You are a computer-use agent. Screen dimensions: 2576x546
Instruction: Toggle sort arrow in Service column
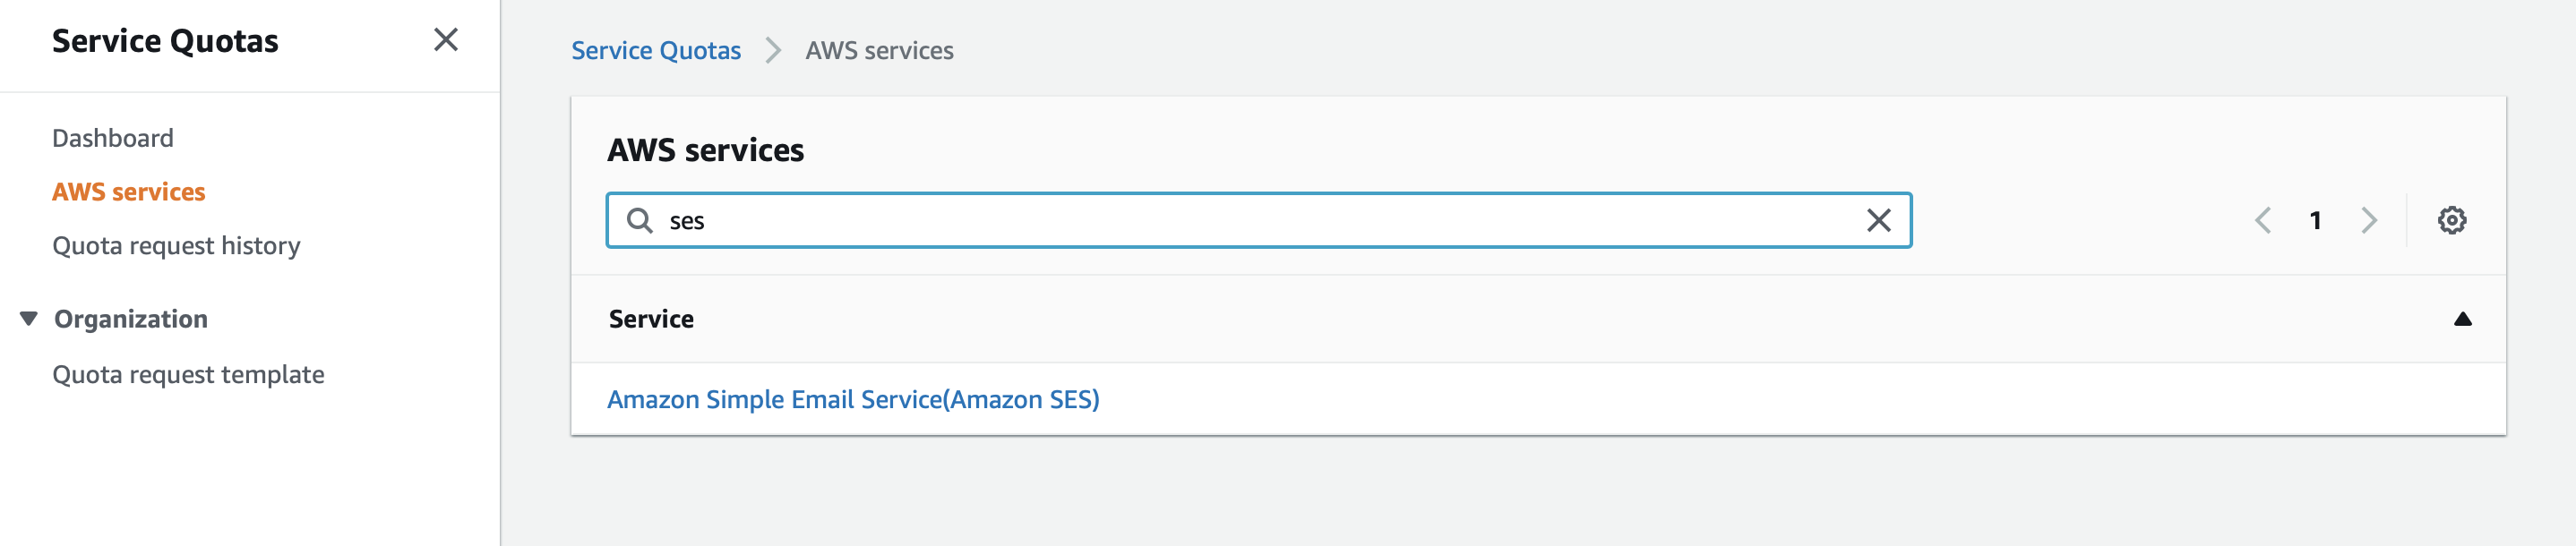click(2462, 319)
